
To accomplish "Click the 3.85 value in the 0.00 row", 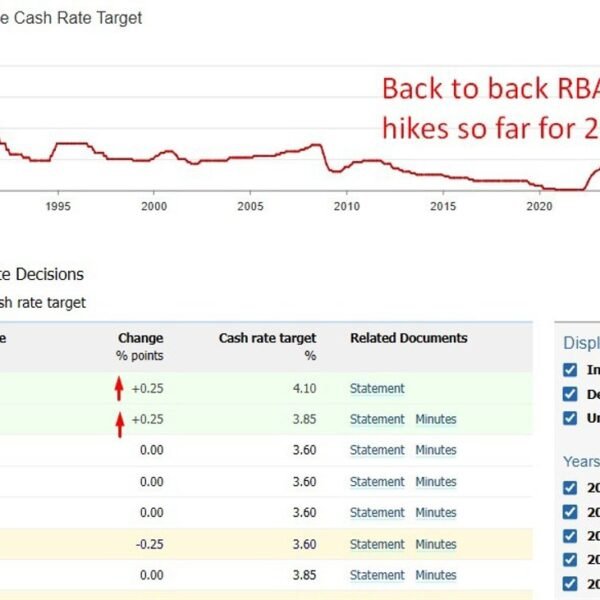I will pos(305,575).
